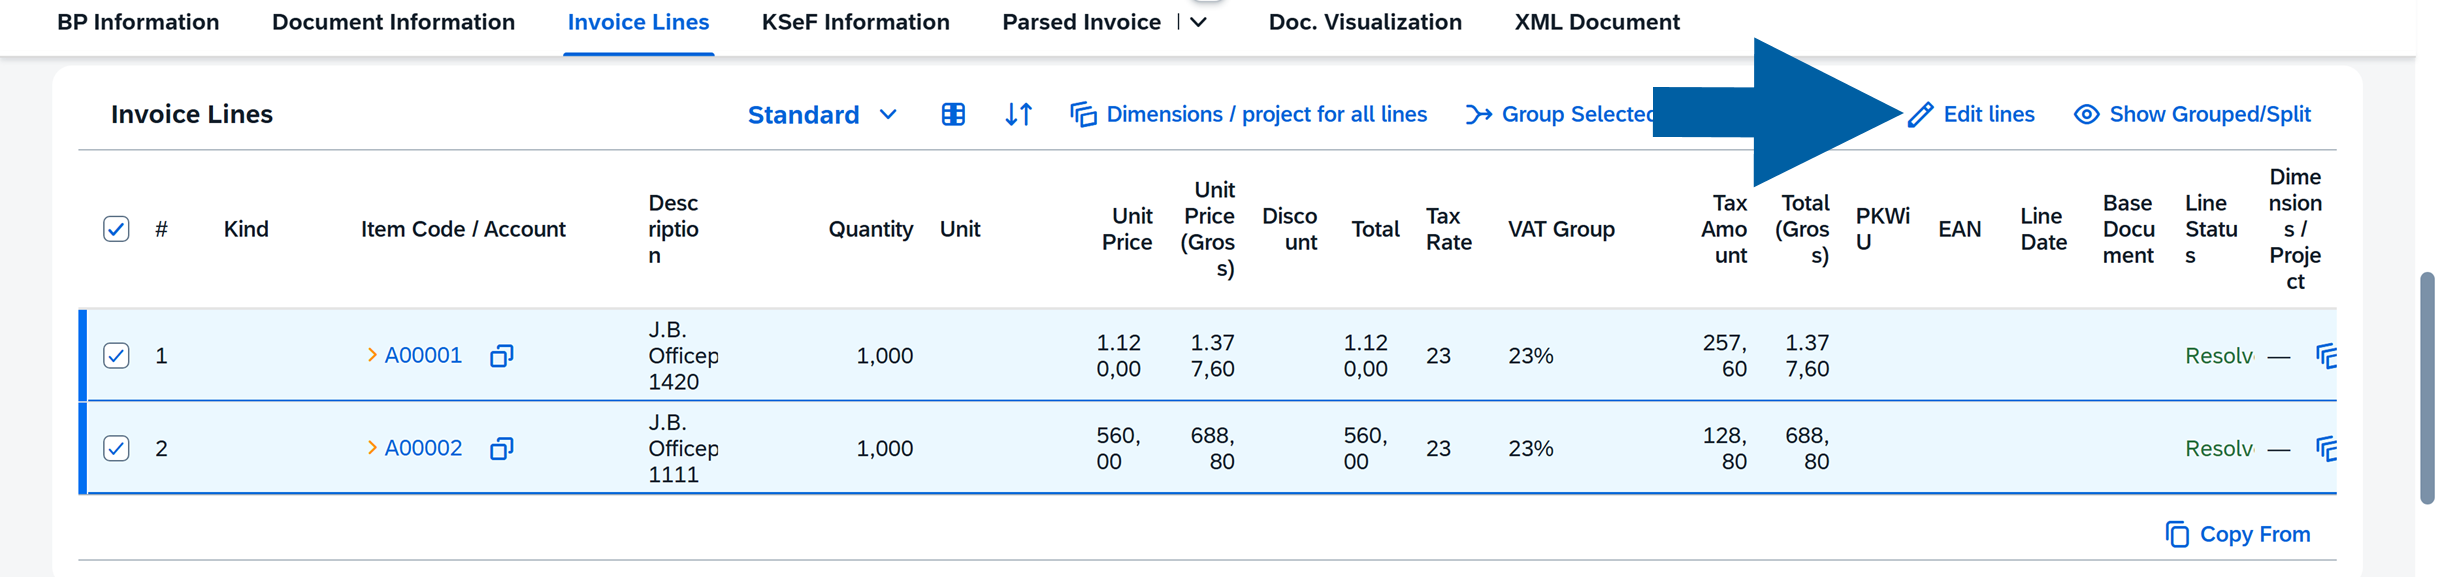Open sort order arrows icon
The height and width of the screenshot is (577, 2440).
pyautogui.click(x=1018, y=114)
